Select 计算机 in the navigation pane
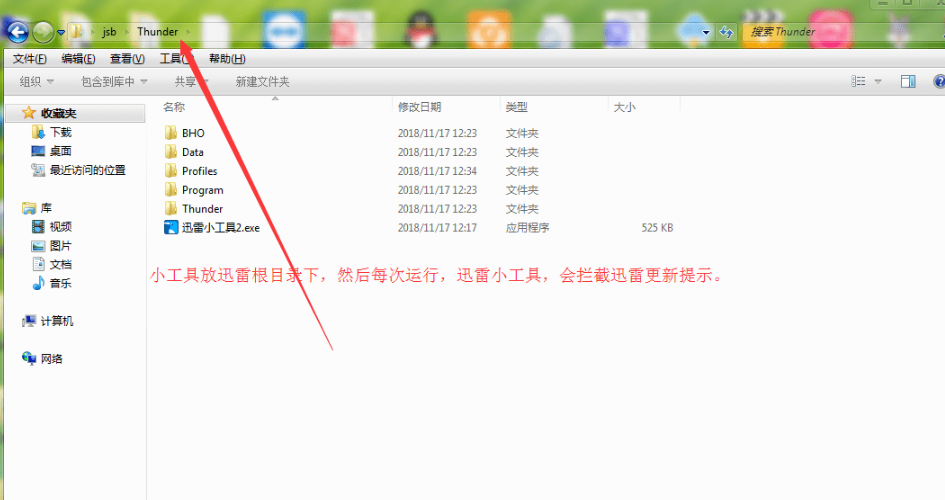Screen dimensions: 945x500 coord(57,321)
